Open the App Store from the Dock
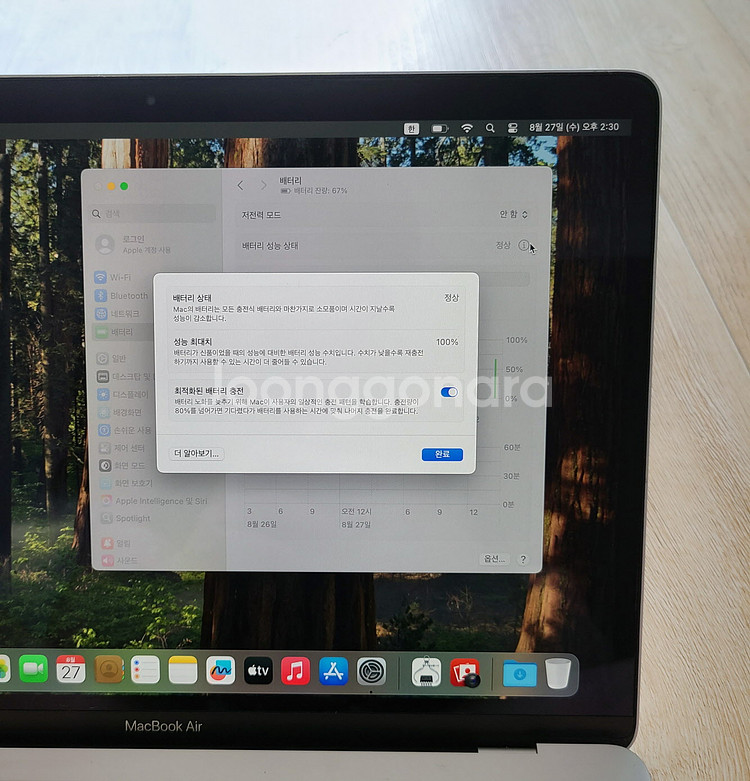Viewport: 750px width, 781px height. (333, 671)
